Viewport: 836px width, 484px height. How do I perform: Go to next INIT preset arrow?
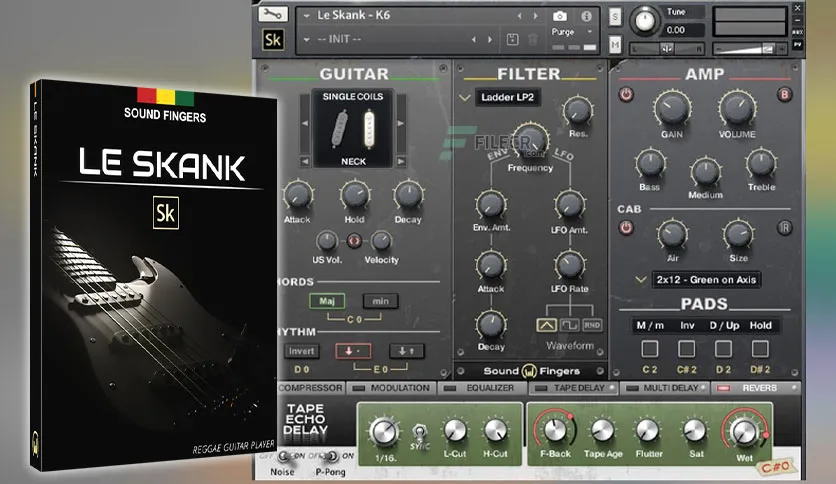click(x=490, y=39)
